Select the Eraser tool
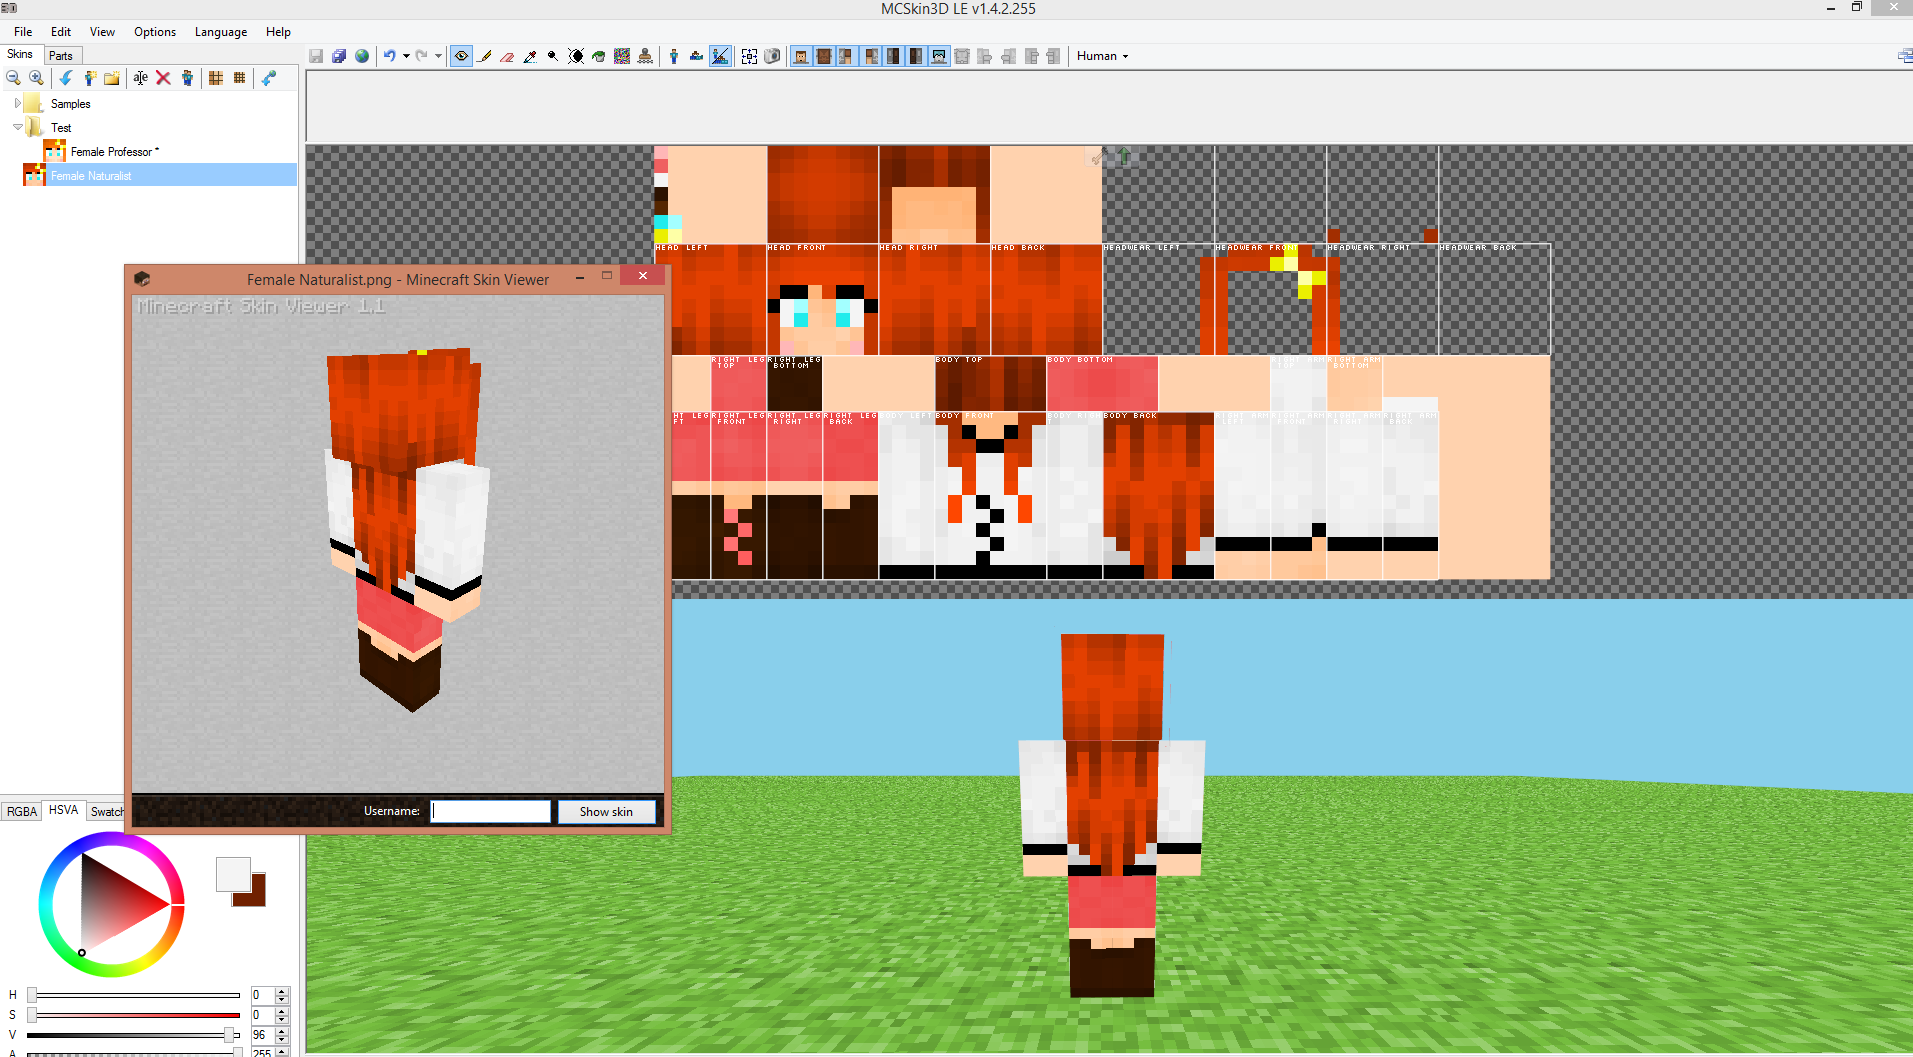The image size is (1913, 1057). (507, 56)
